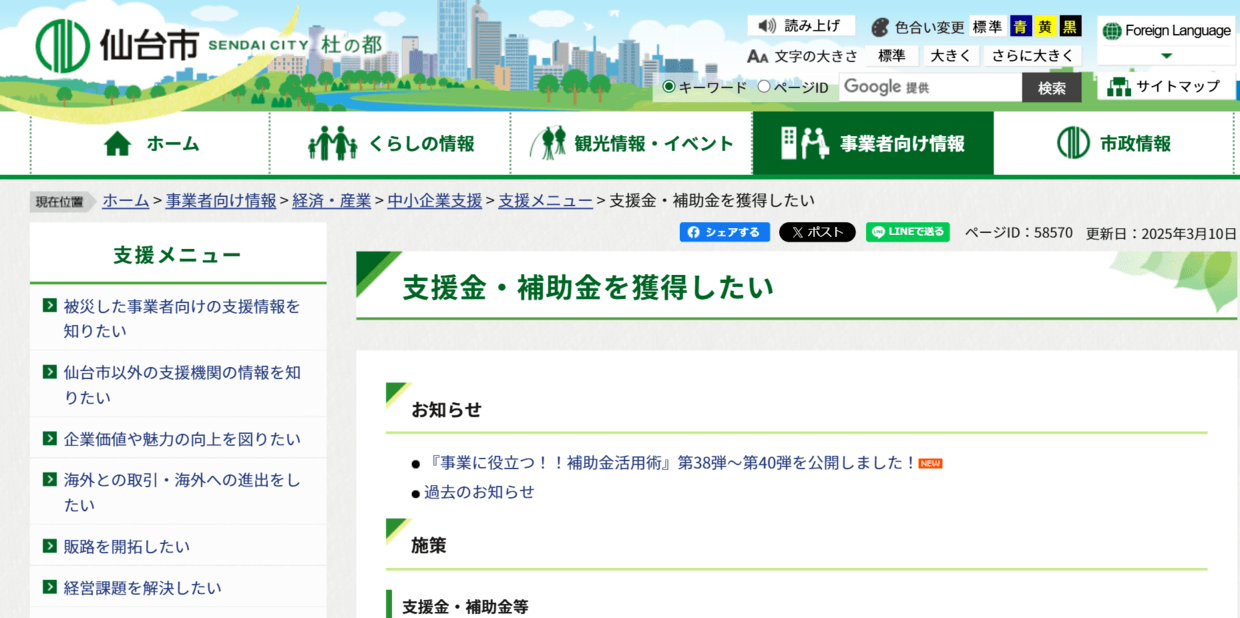Open the 市政情報 navigation tab
The height and width of the screenshot is (618, 1240).
[x=1115, y=144]
